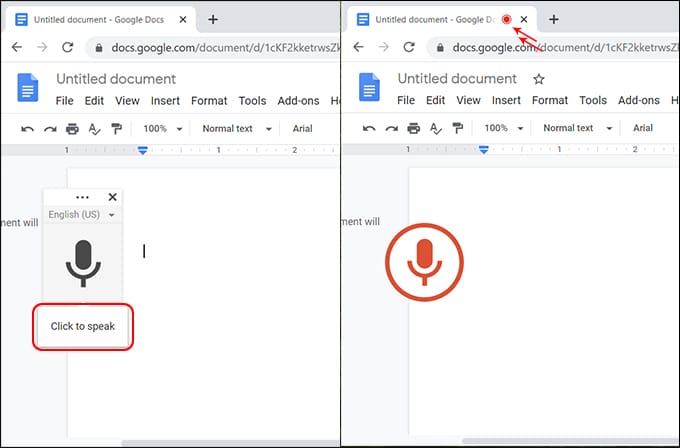This screenshot has width=680, height=448.
Task: Open a new tab in the right browser window
Action: 554,19
